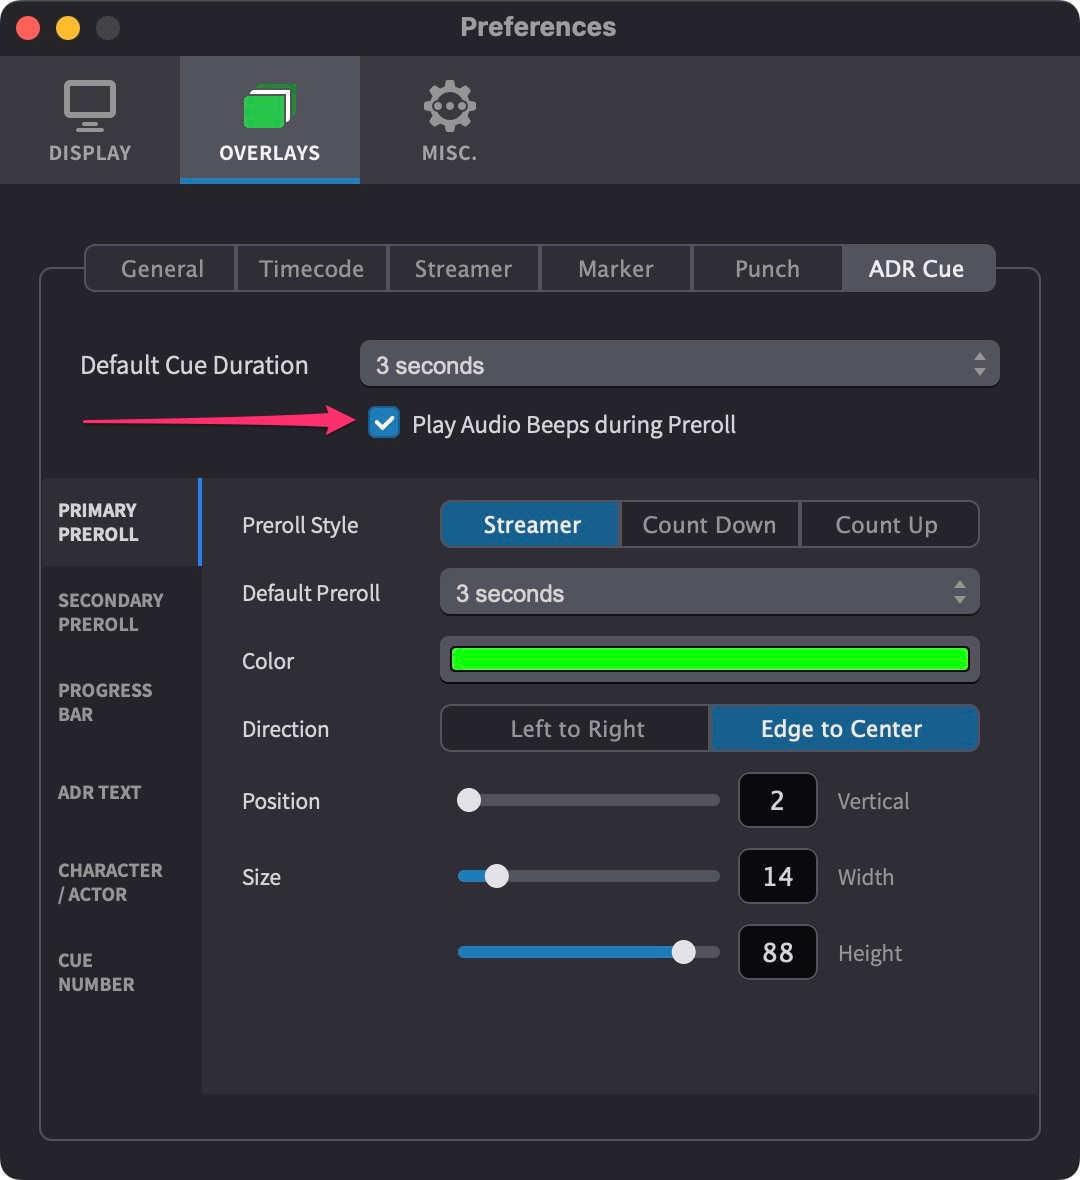Open the Streamer overlay tab

(463, 269)
